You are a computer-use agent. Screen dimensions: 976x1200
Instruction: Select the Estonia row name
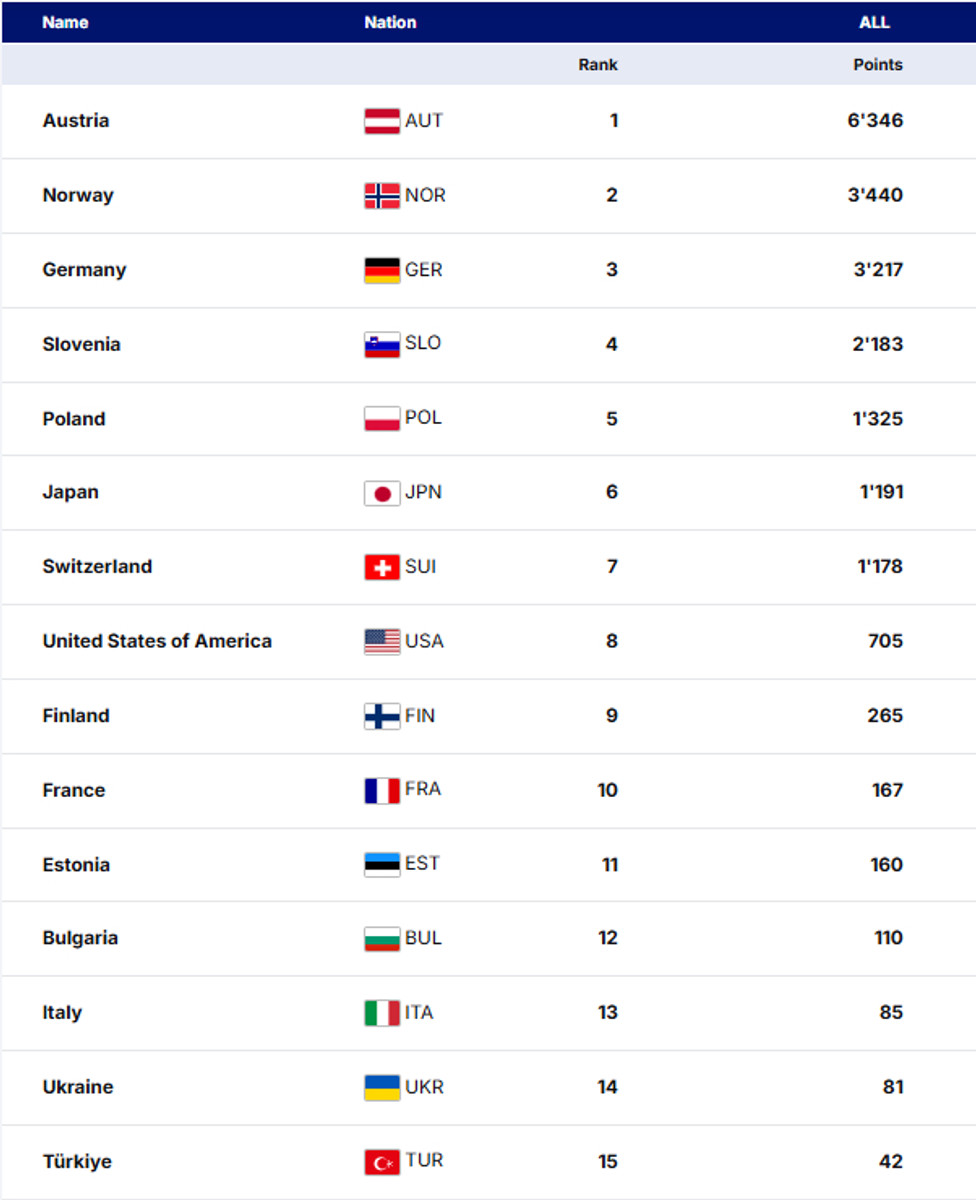76,865
